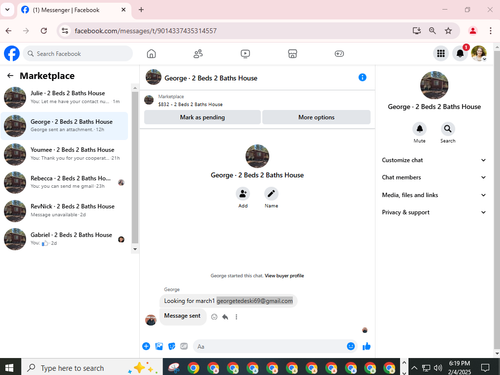Click the page vertical scrollbar
The width and height of the screenshot is (500, 375).
click(497, 200)
